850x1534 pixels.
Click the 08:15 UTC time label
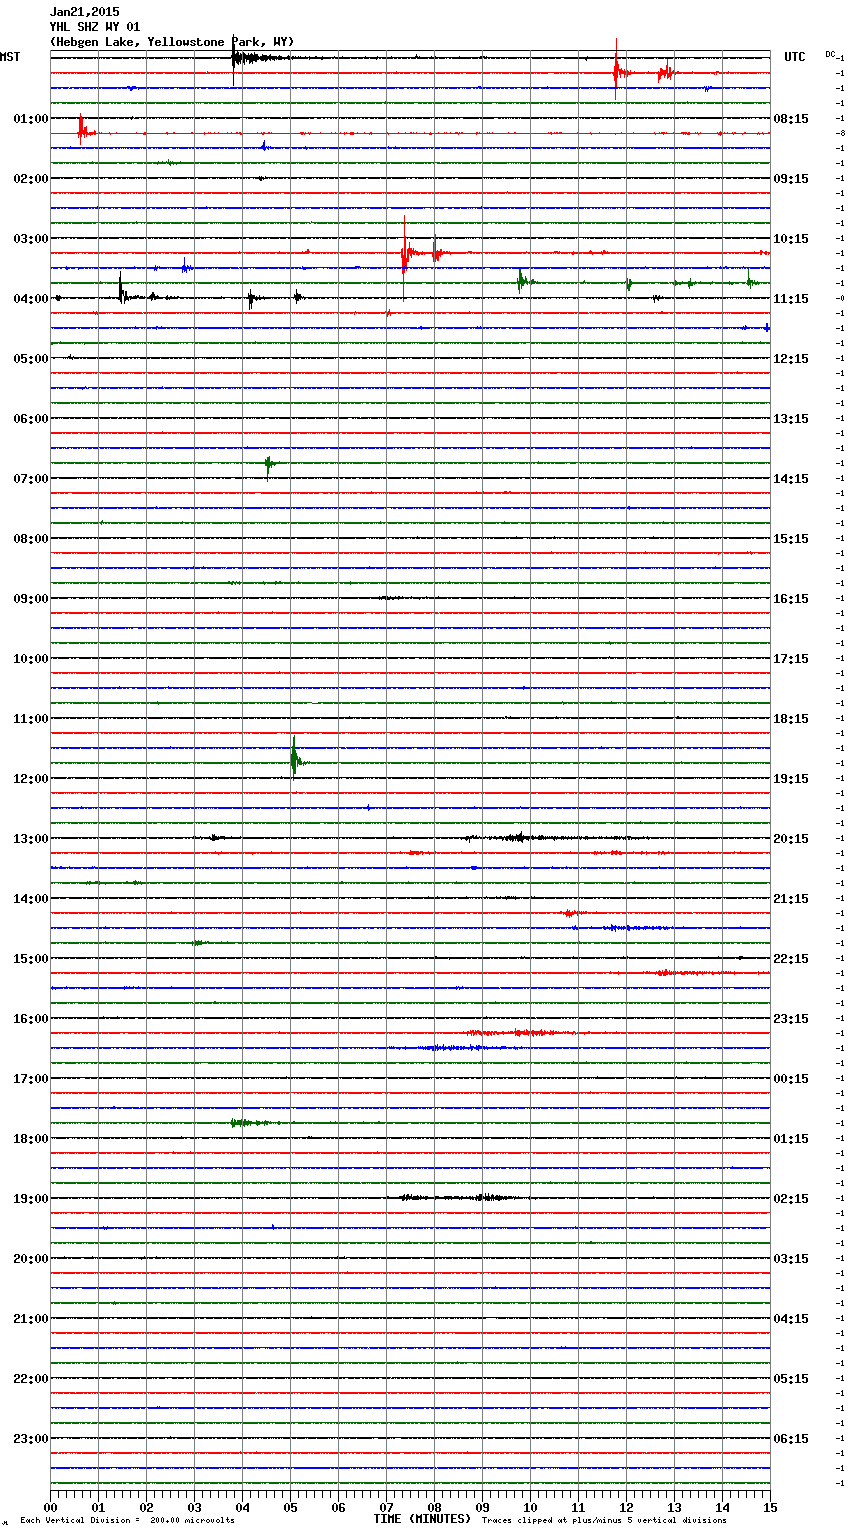[x=791, y=119]
